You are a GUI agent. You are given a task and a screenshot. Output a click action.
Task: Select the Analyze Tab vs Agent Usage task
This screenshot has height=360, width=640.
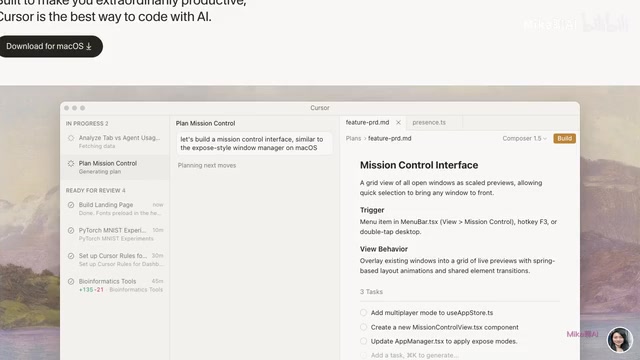point(115,141)
